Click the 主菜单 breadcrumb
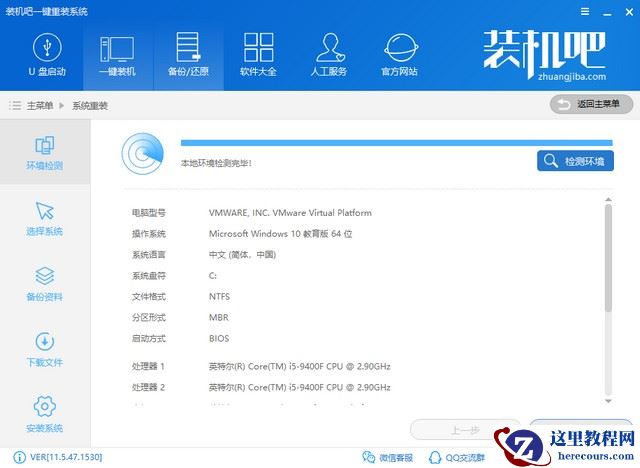 point(40,106)
